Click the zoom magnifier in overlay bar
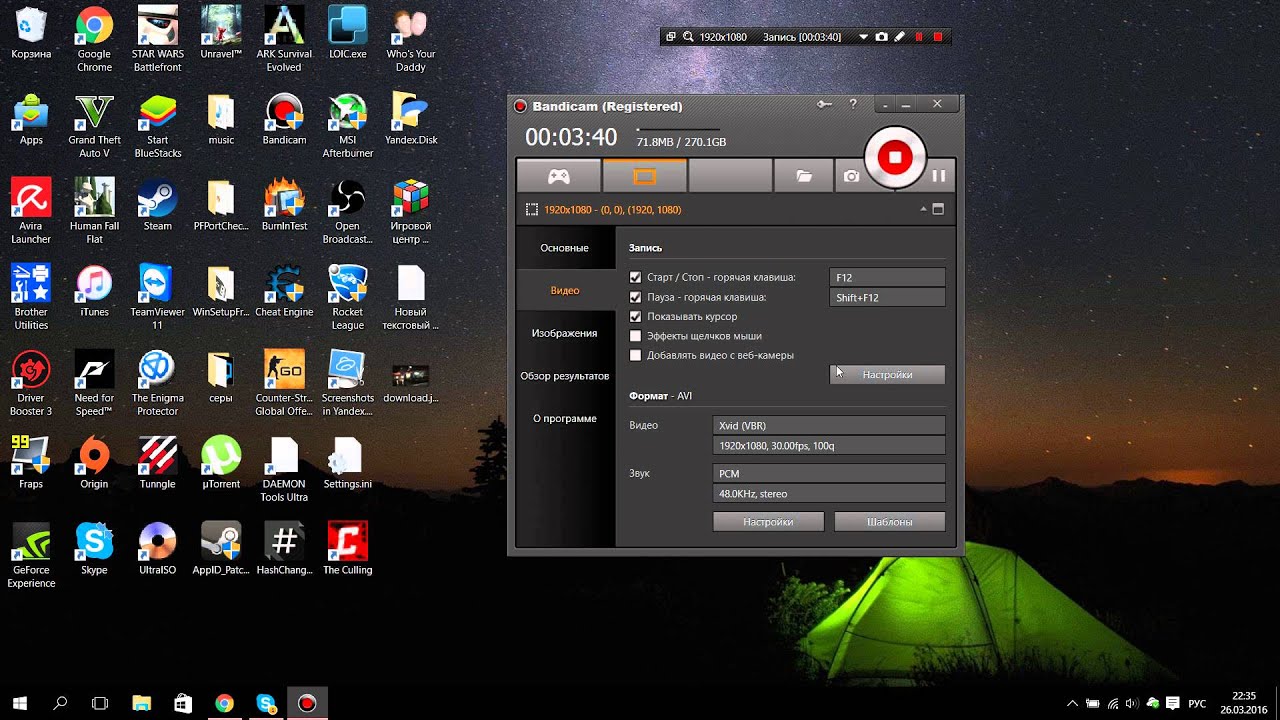The image size is (1280, 720). (x=688, y=37)
